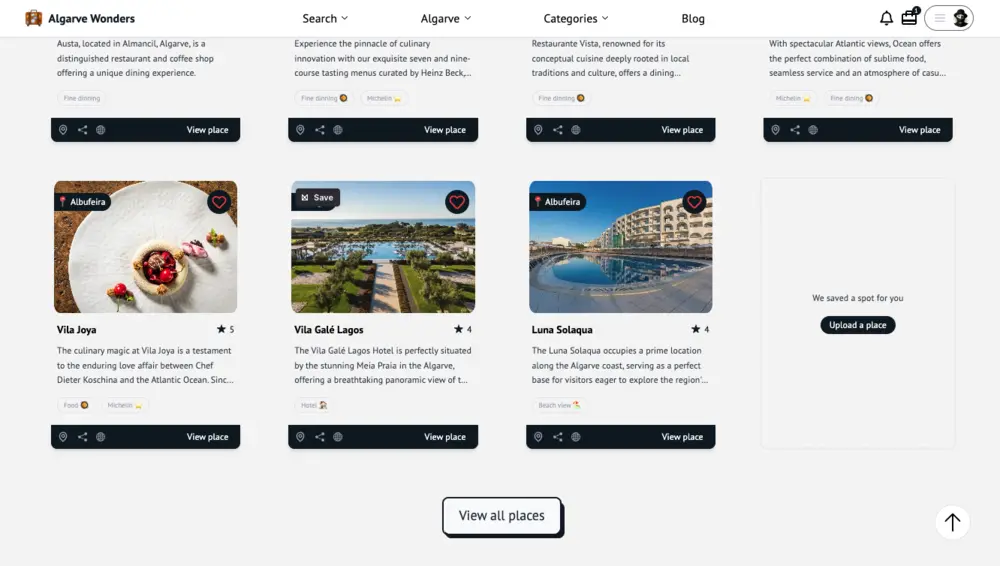Toggle favorite heart on Luna Solaqua
Viewport: 1000px width, 566px height.
[x=694, y=202]
